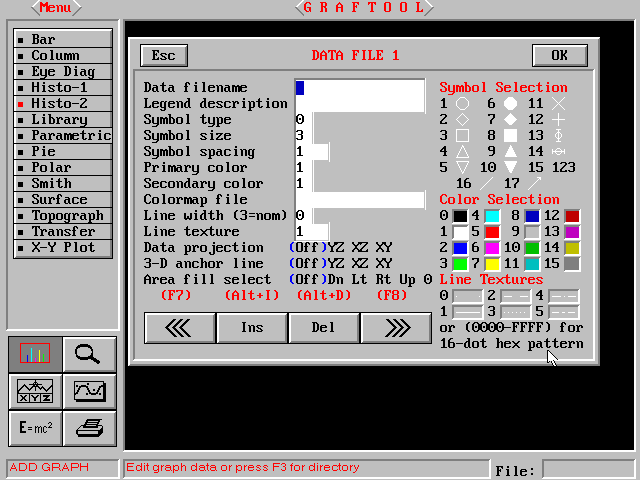The height and width of the screenshot is (480, 640).
Task: Click the Esc button
Action: coord(164,55)
